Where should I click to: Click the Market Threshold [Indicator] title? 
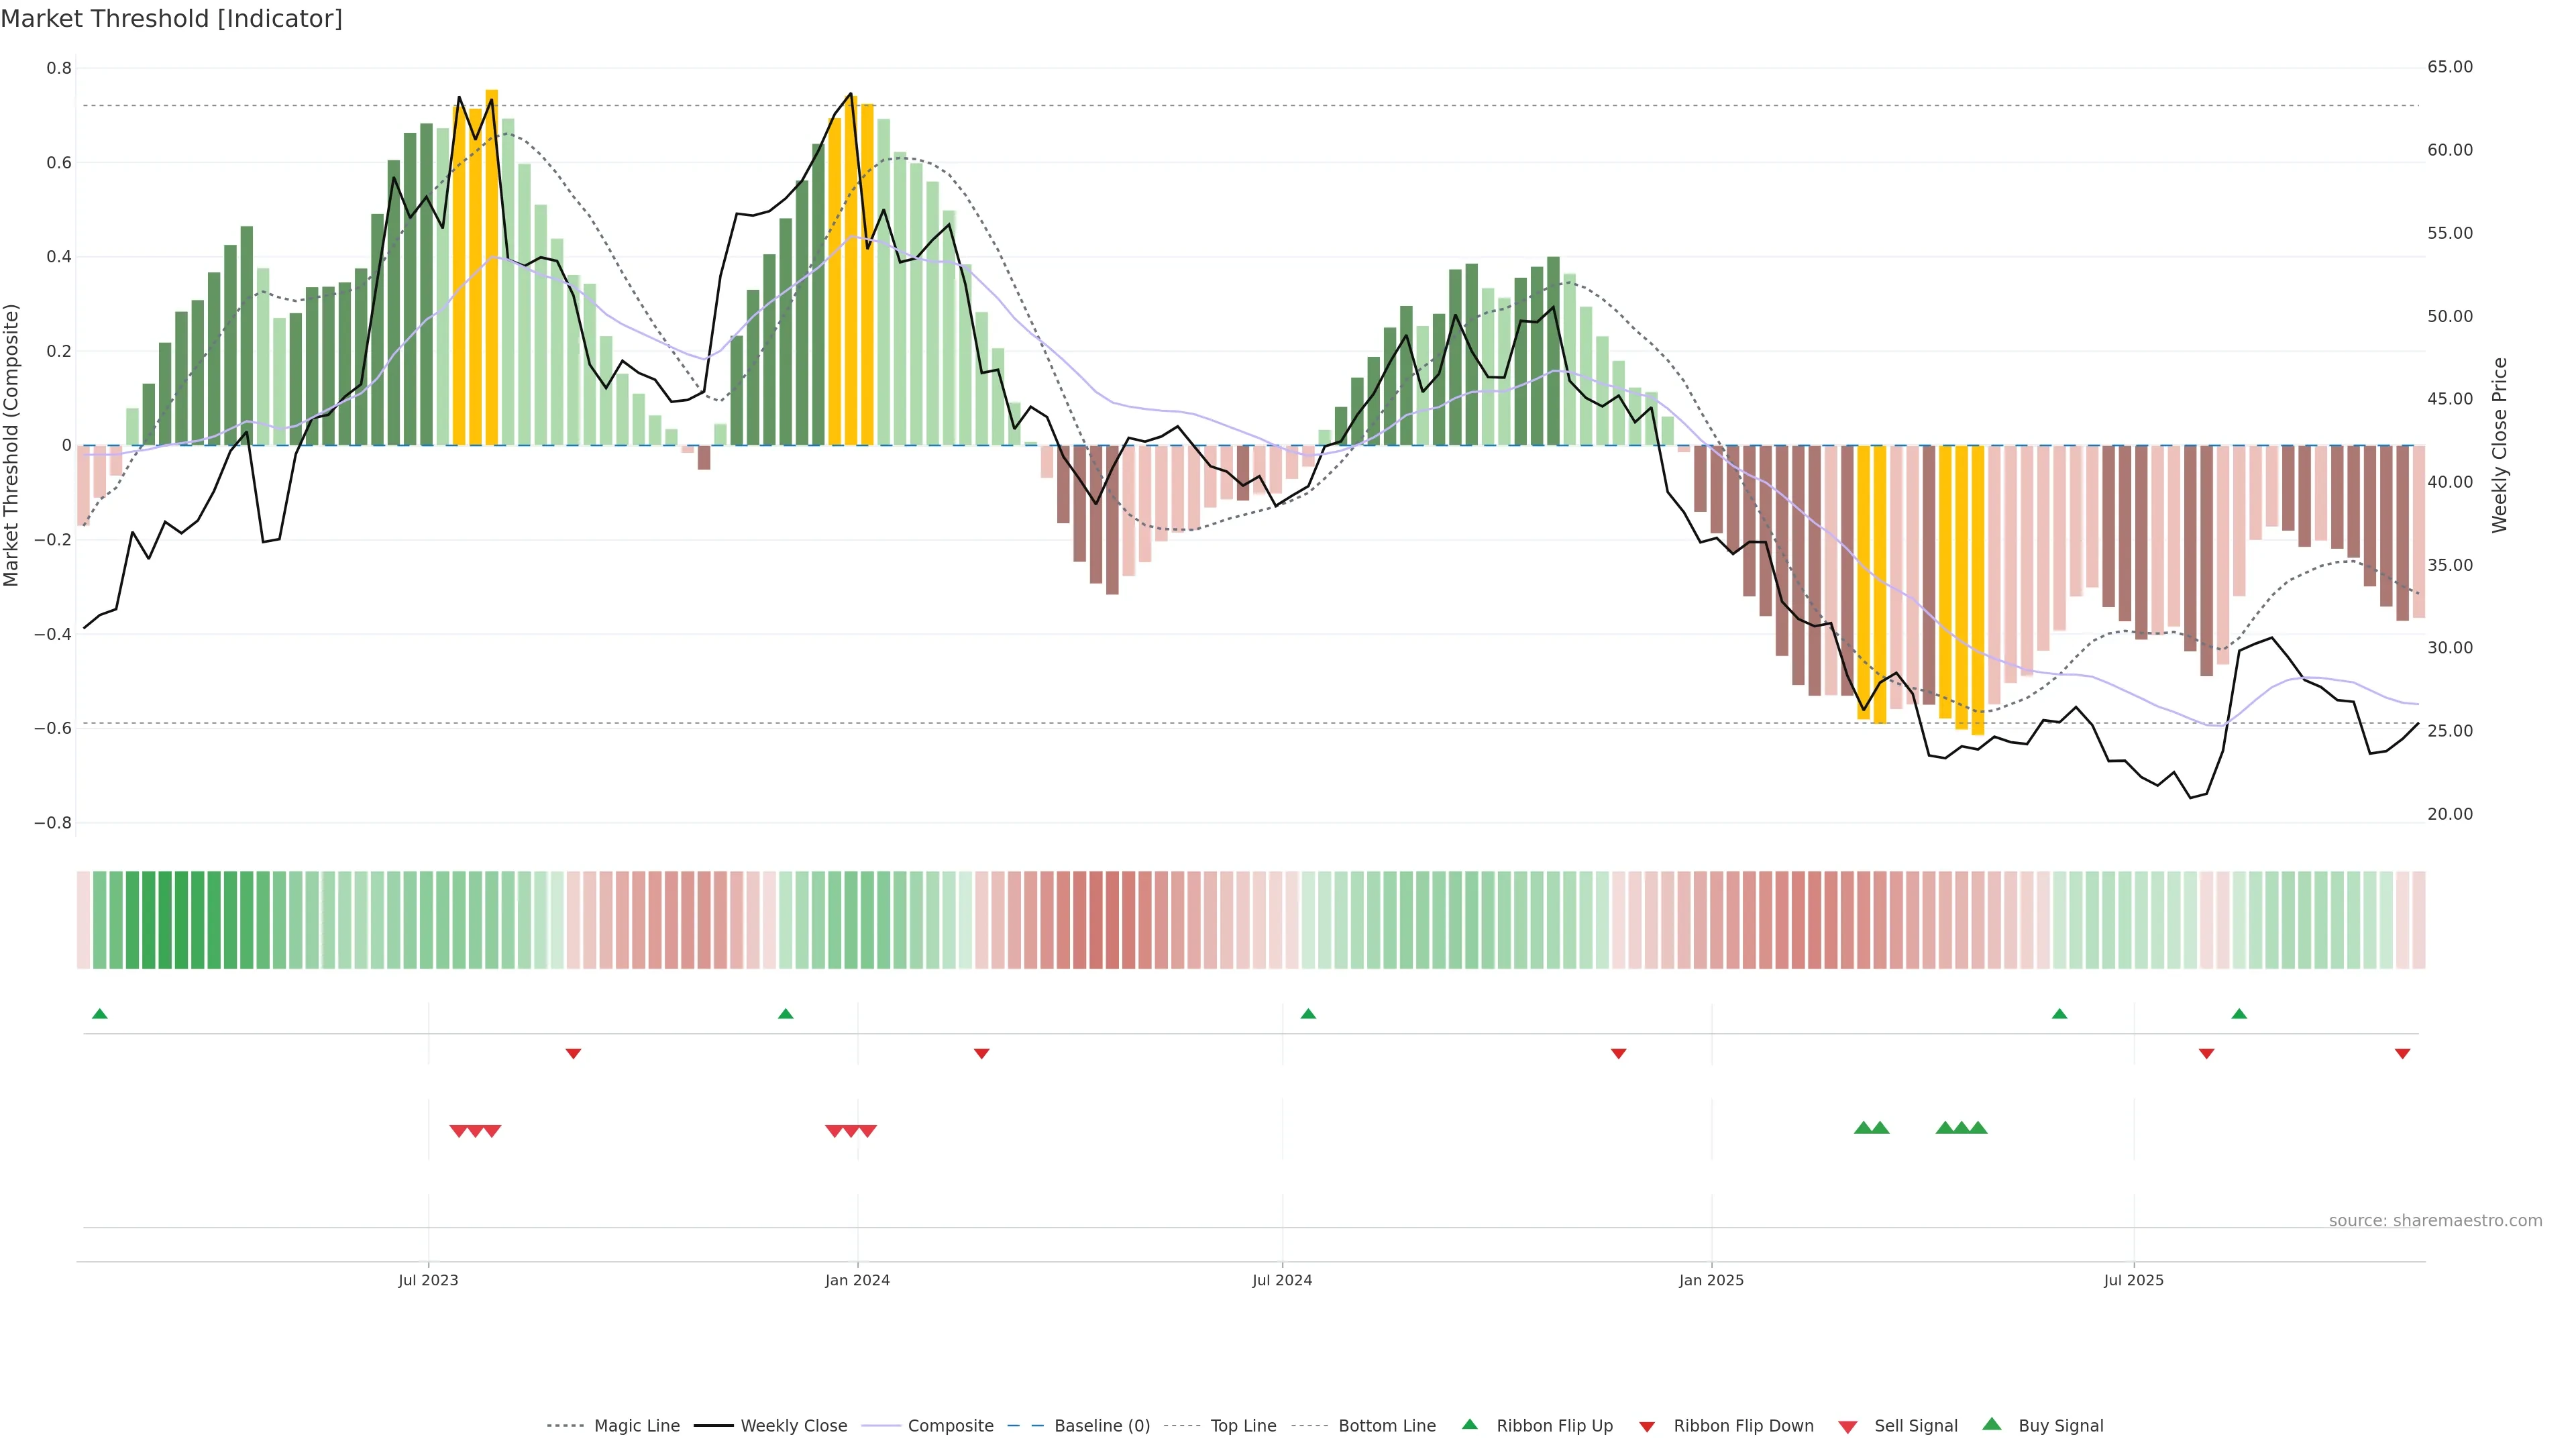click(x=171, y=19)
